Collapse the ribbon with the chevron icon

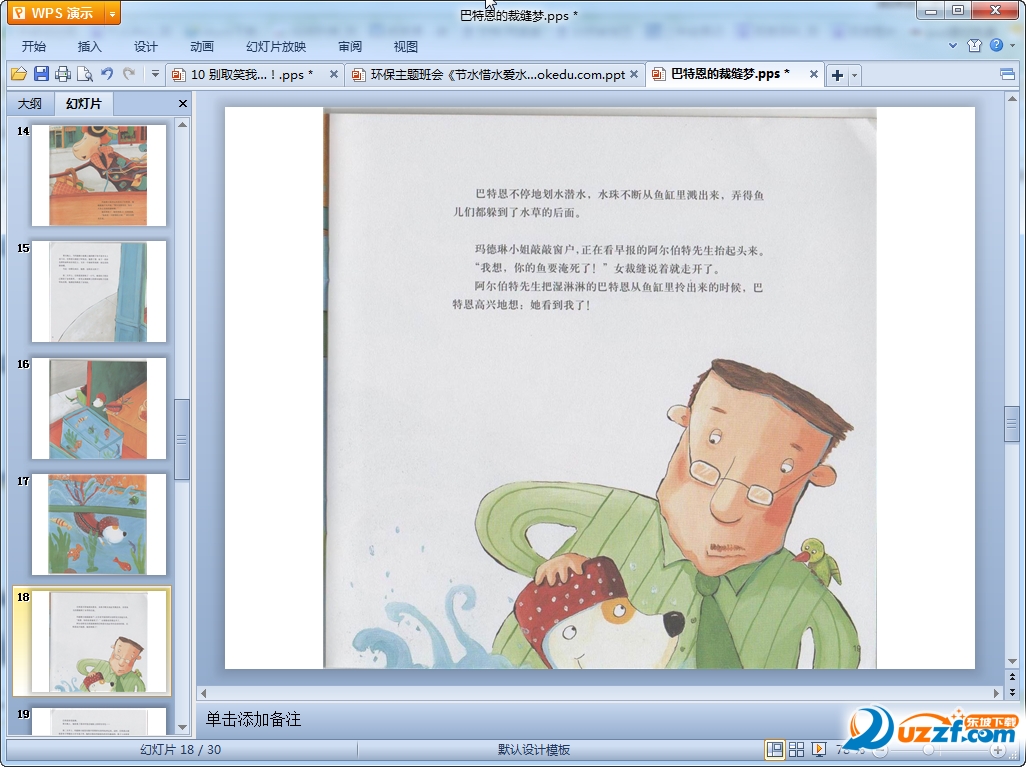click(953, 45)
